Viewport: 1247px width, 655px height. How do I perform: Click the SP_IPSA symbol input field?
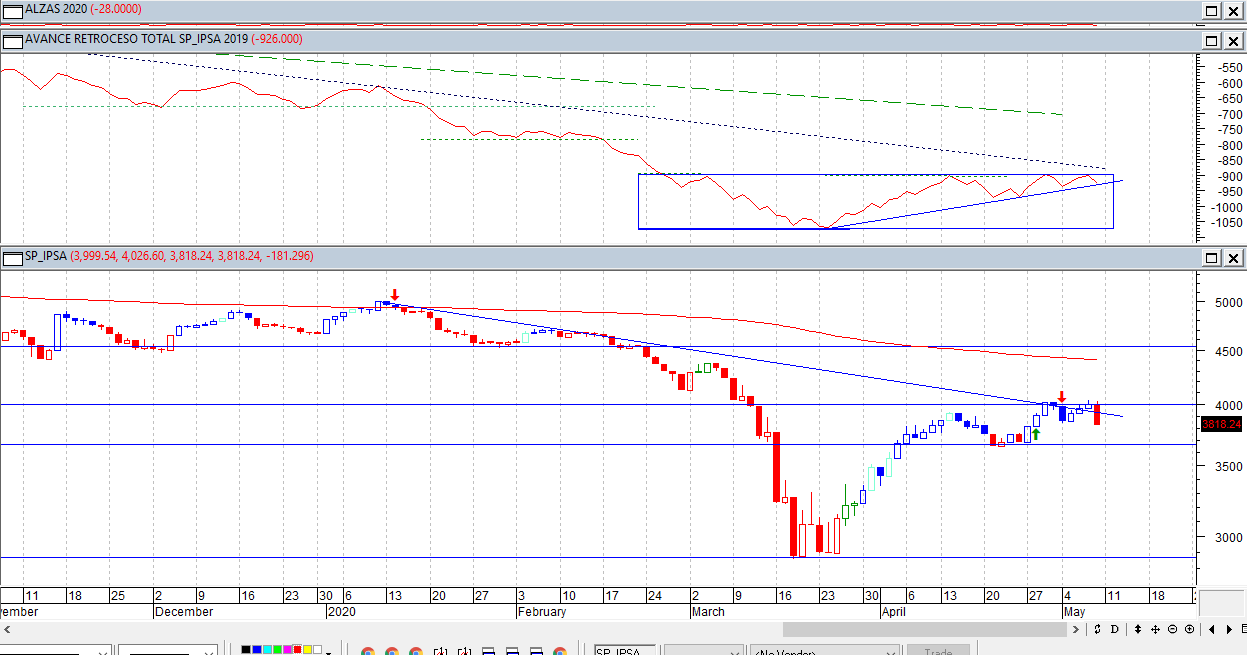624,650
